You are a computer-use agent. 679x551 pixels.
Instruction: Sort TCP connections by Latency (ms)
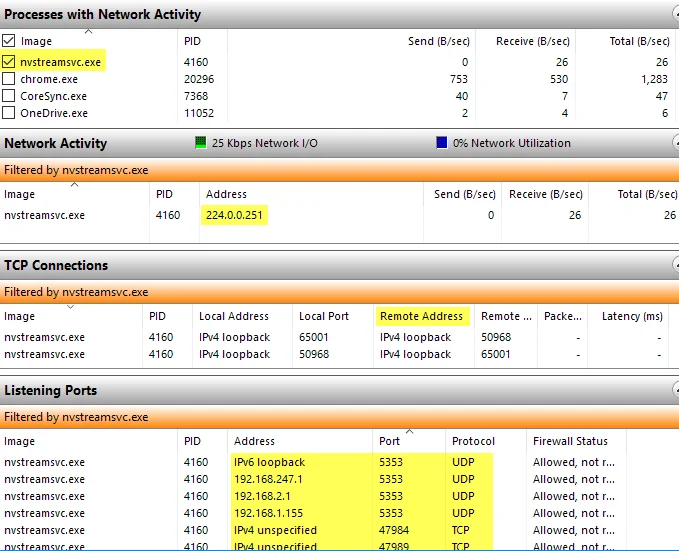(x=631, y=316)
